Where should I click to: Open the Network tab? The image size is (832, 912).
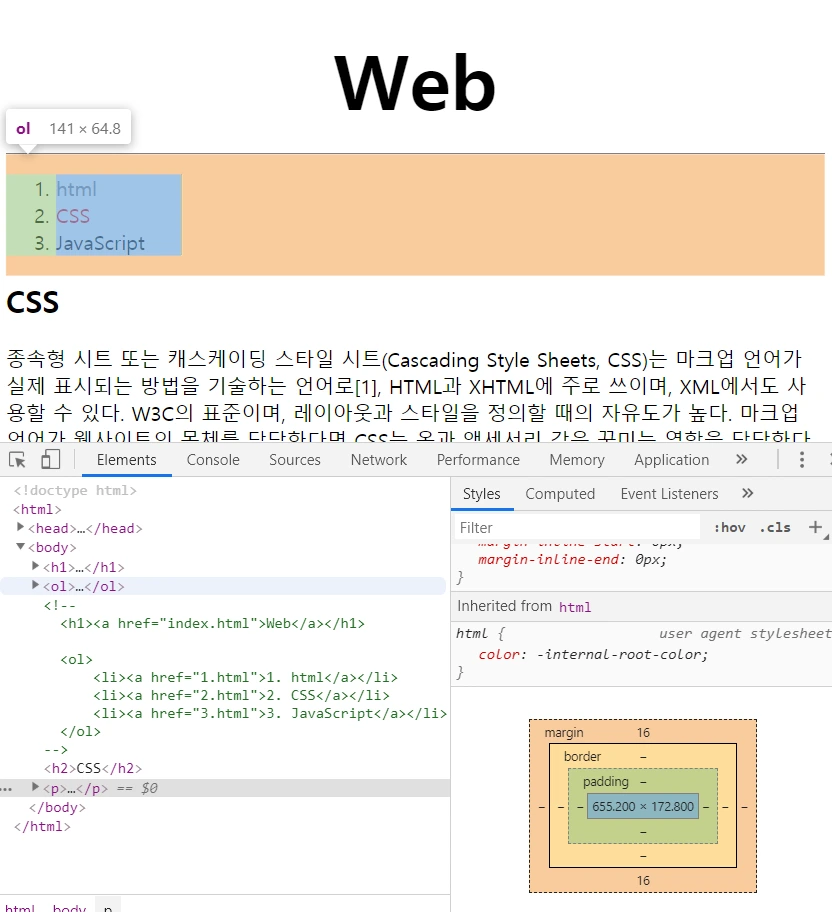[x=379, y=459]
